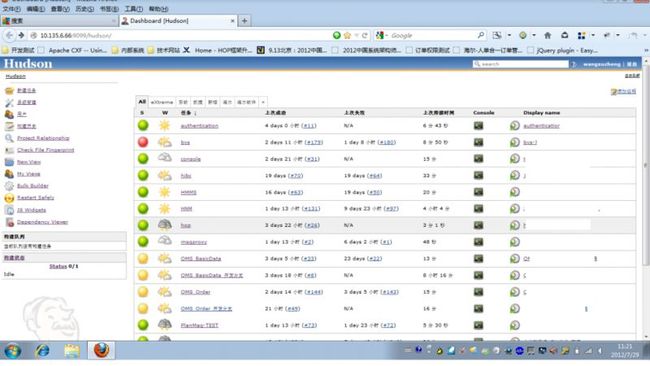Click storm weather icon in PlanMap-TEST row
This screenshot has height=366, width=650.
(x=165, y=325)
